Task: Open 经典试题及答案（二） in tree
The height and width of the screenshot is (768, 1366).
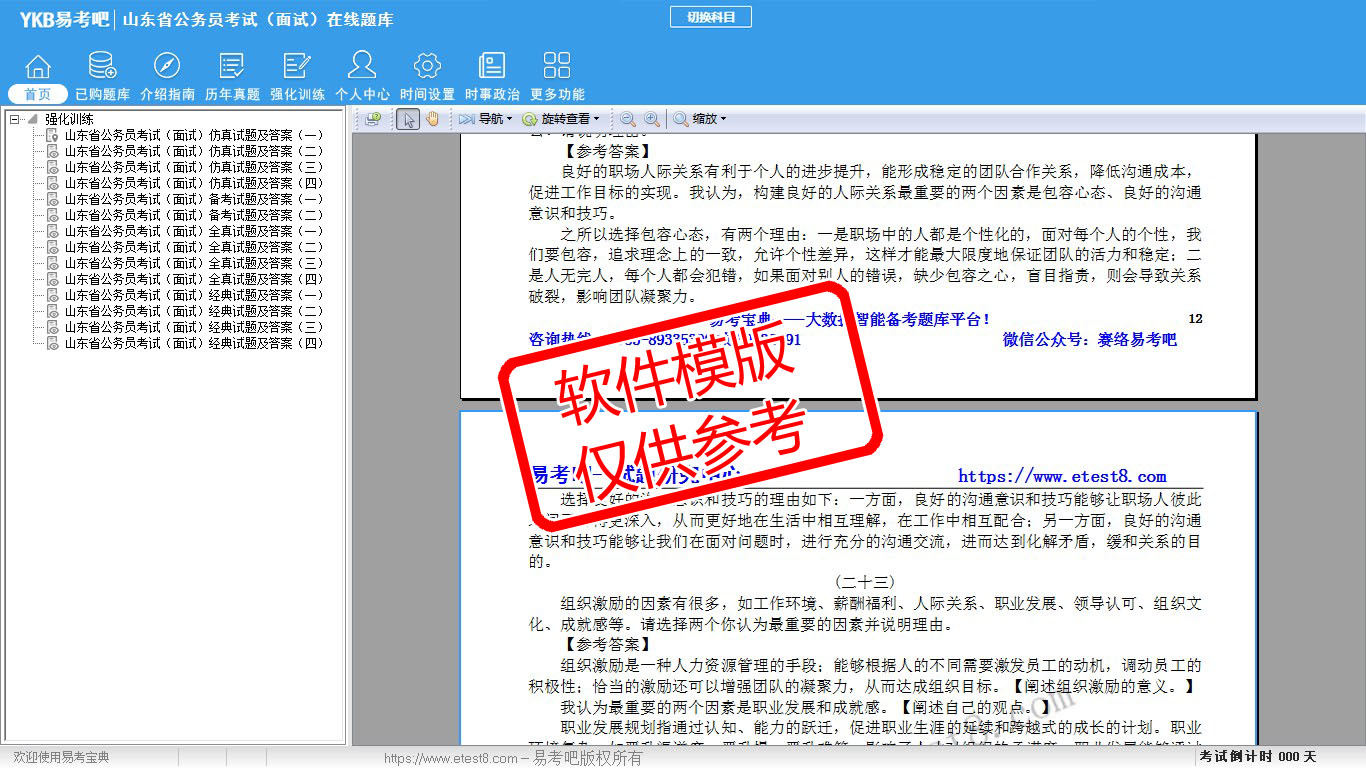Action: coord(194,311)
